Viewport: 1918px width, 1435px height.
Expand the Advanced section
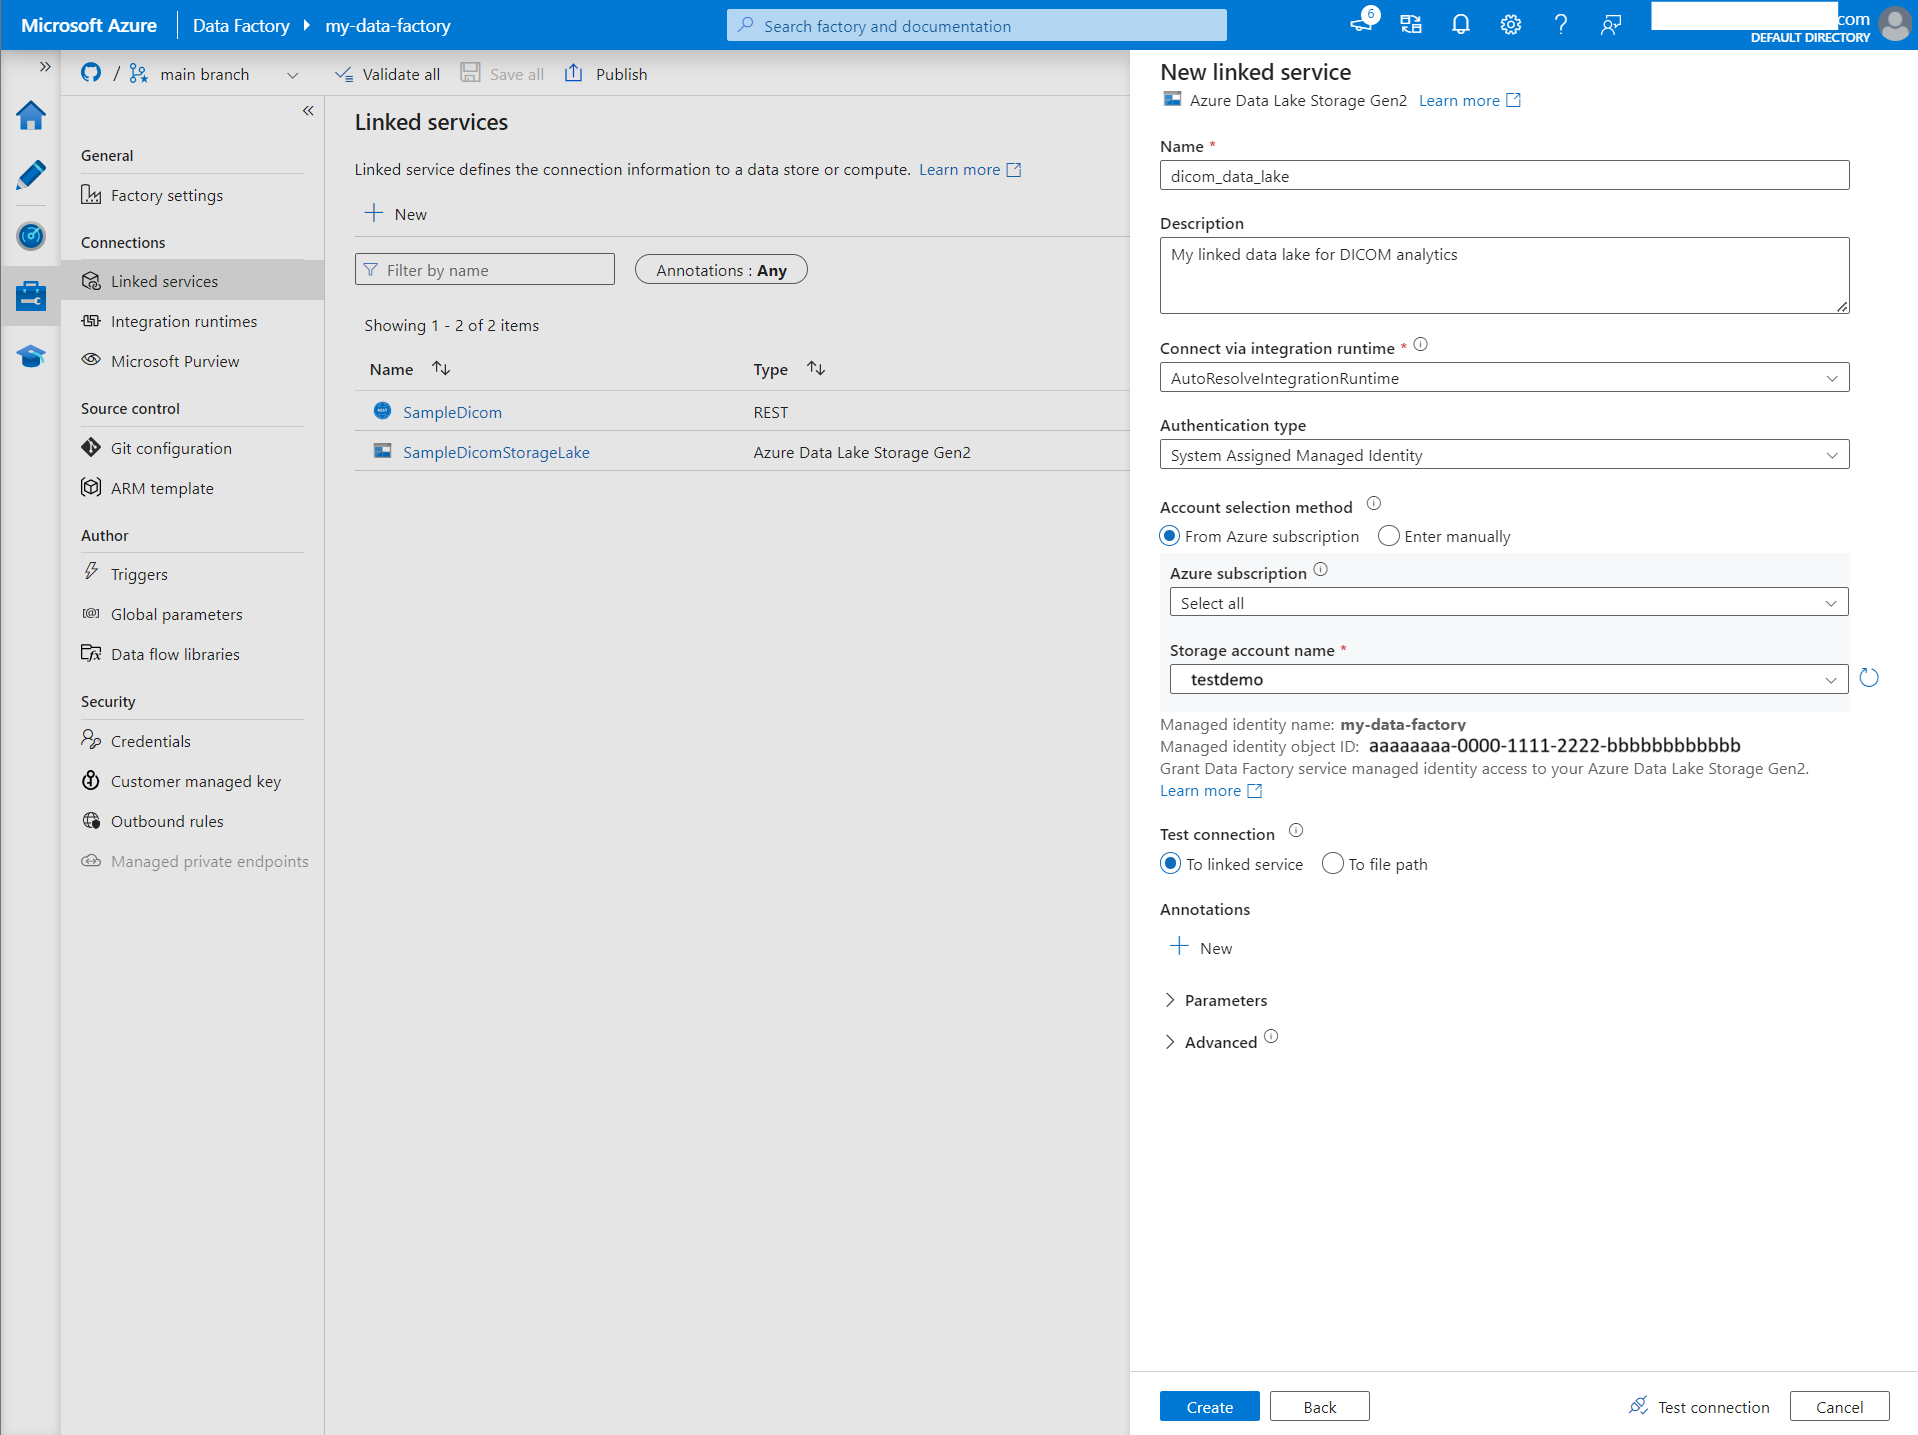click(1210, 1042)
